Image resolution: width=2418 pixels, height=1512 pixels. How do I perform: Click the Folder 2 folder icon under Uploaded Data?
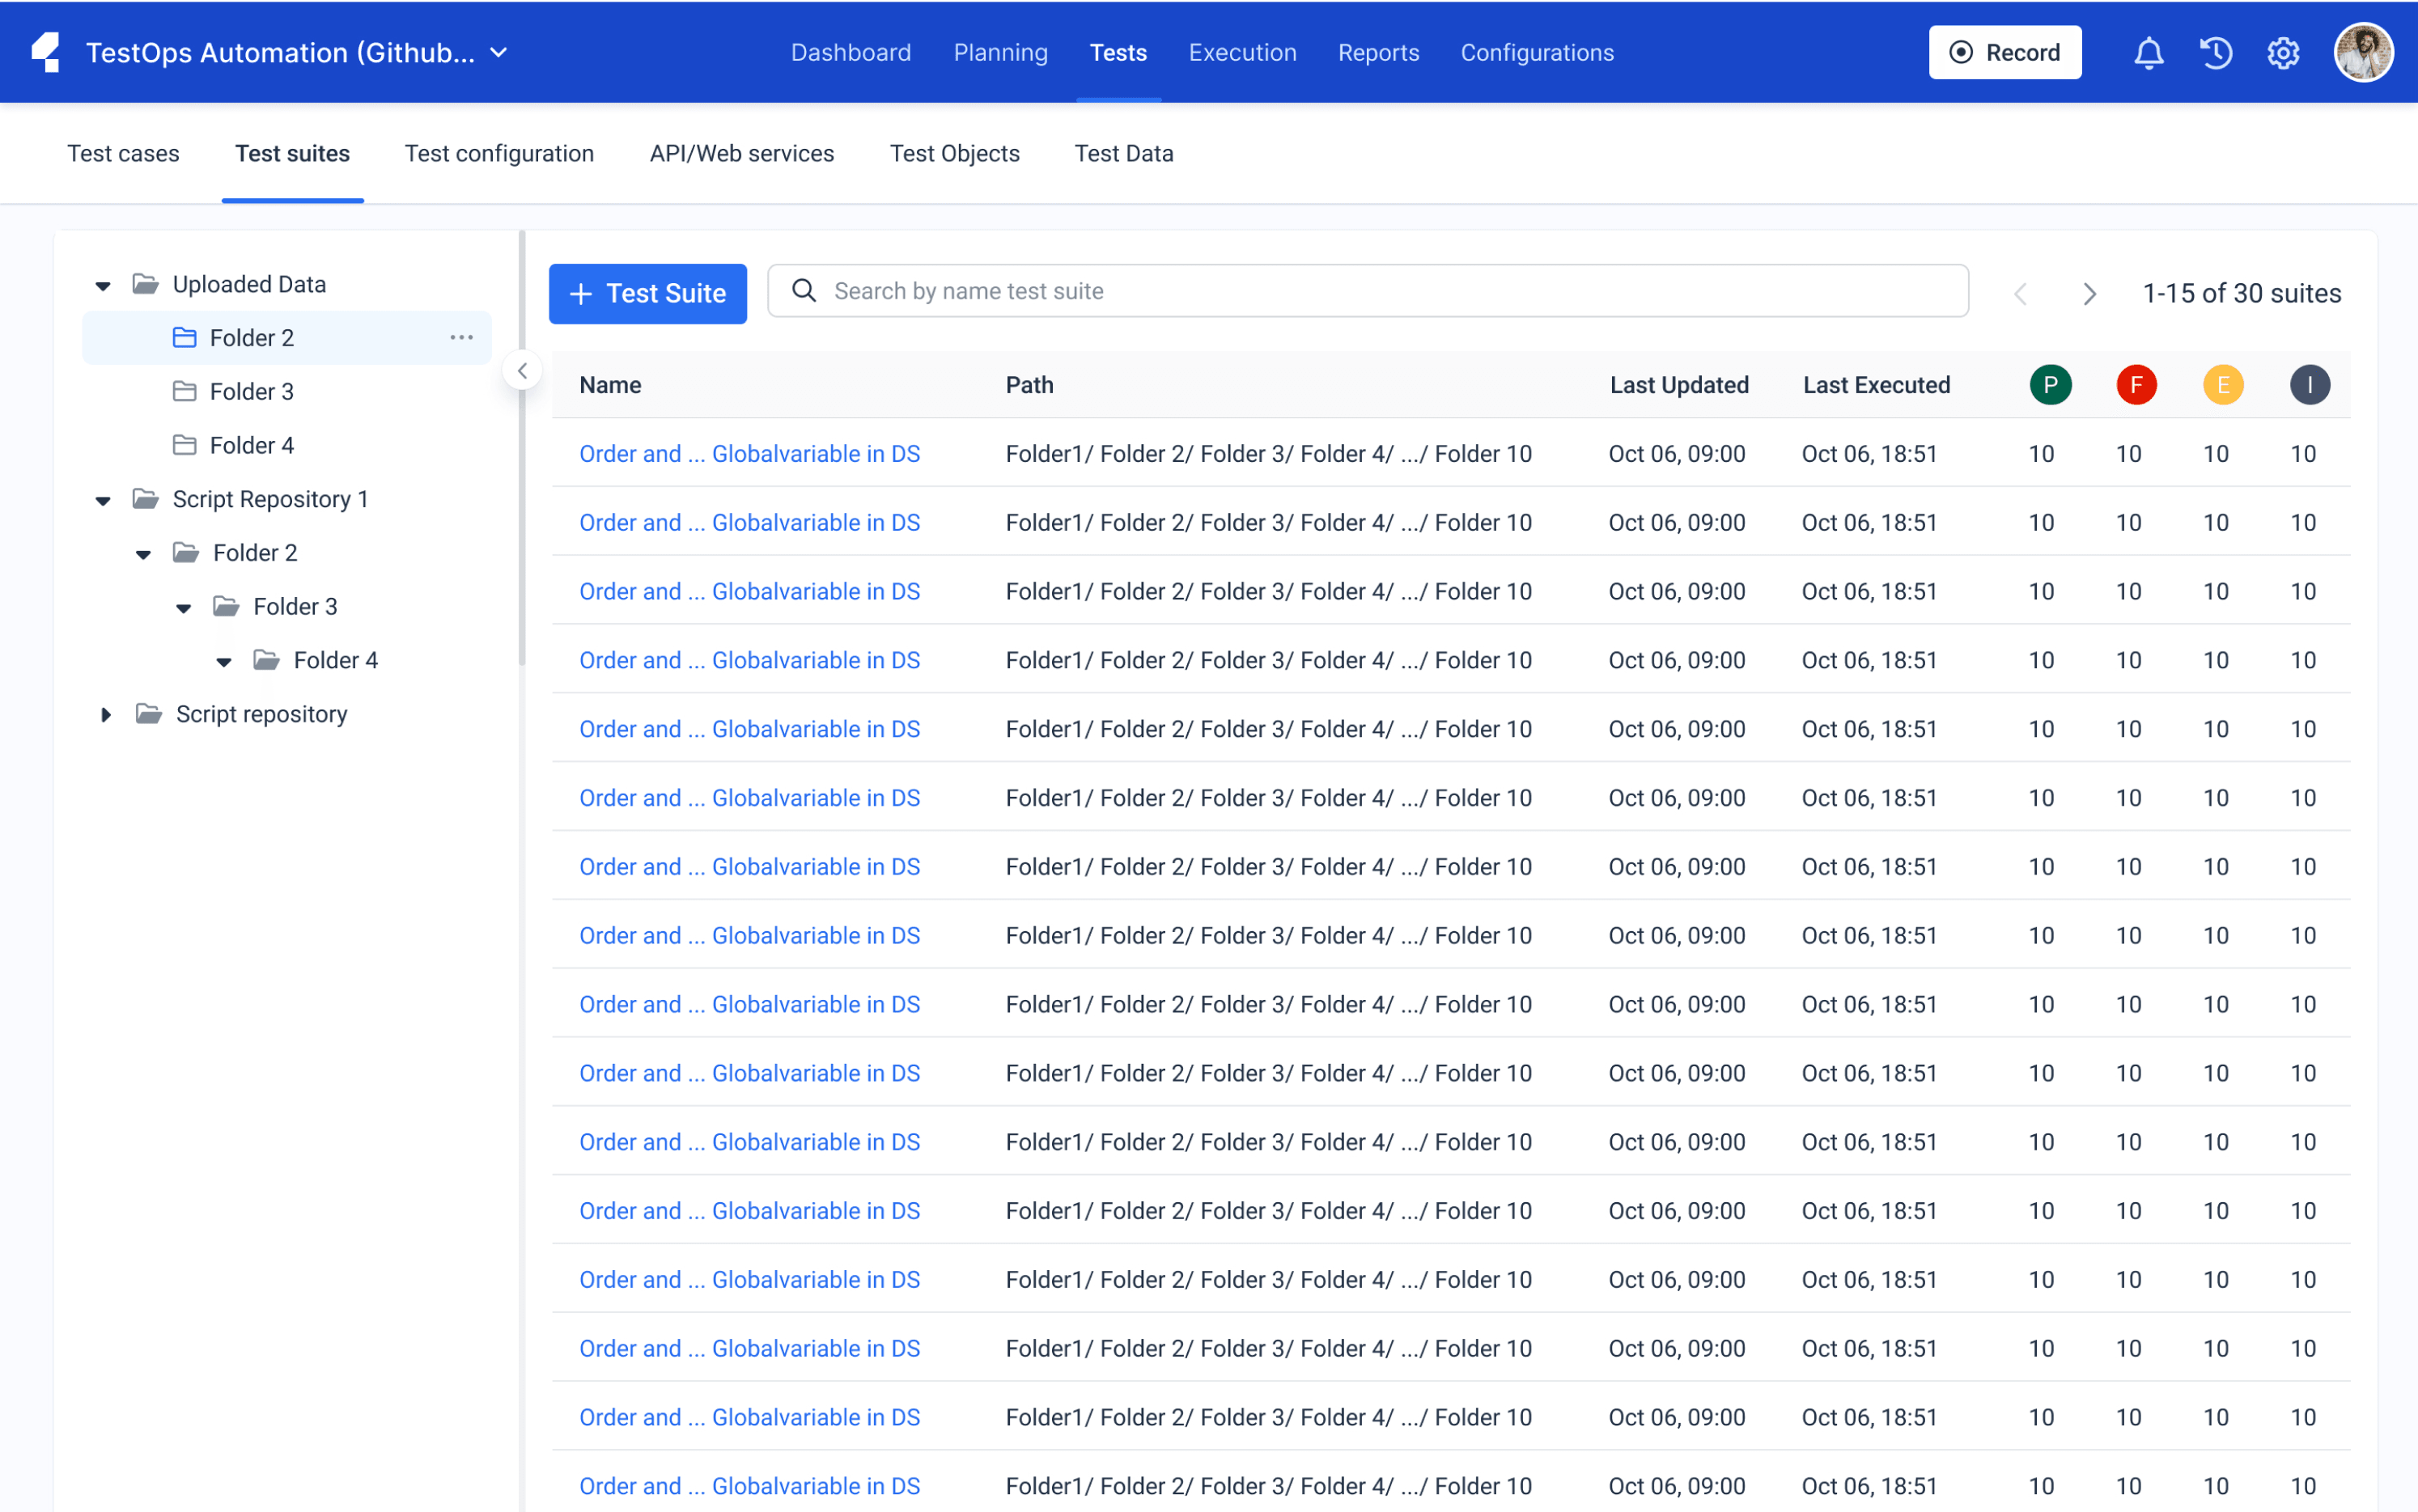pyautogui.click(x=184, y=337)
